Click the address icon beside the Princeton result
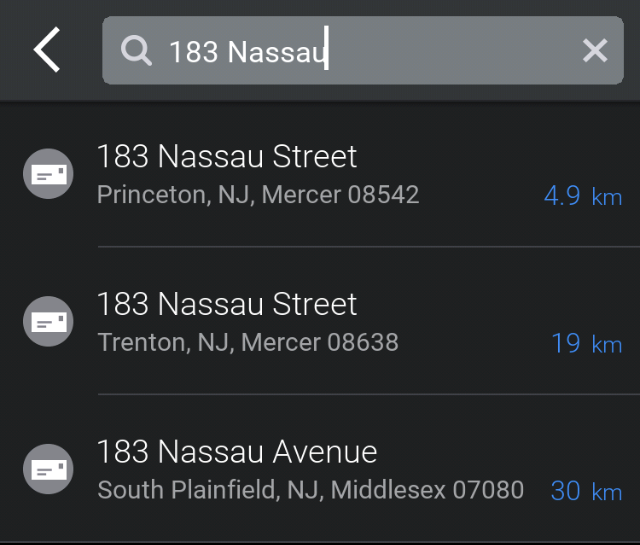Viewport: 640px width, 545px height. [x=48, y=174]
